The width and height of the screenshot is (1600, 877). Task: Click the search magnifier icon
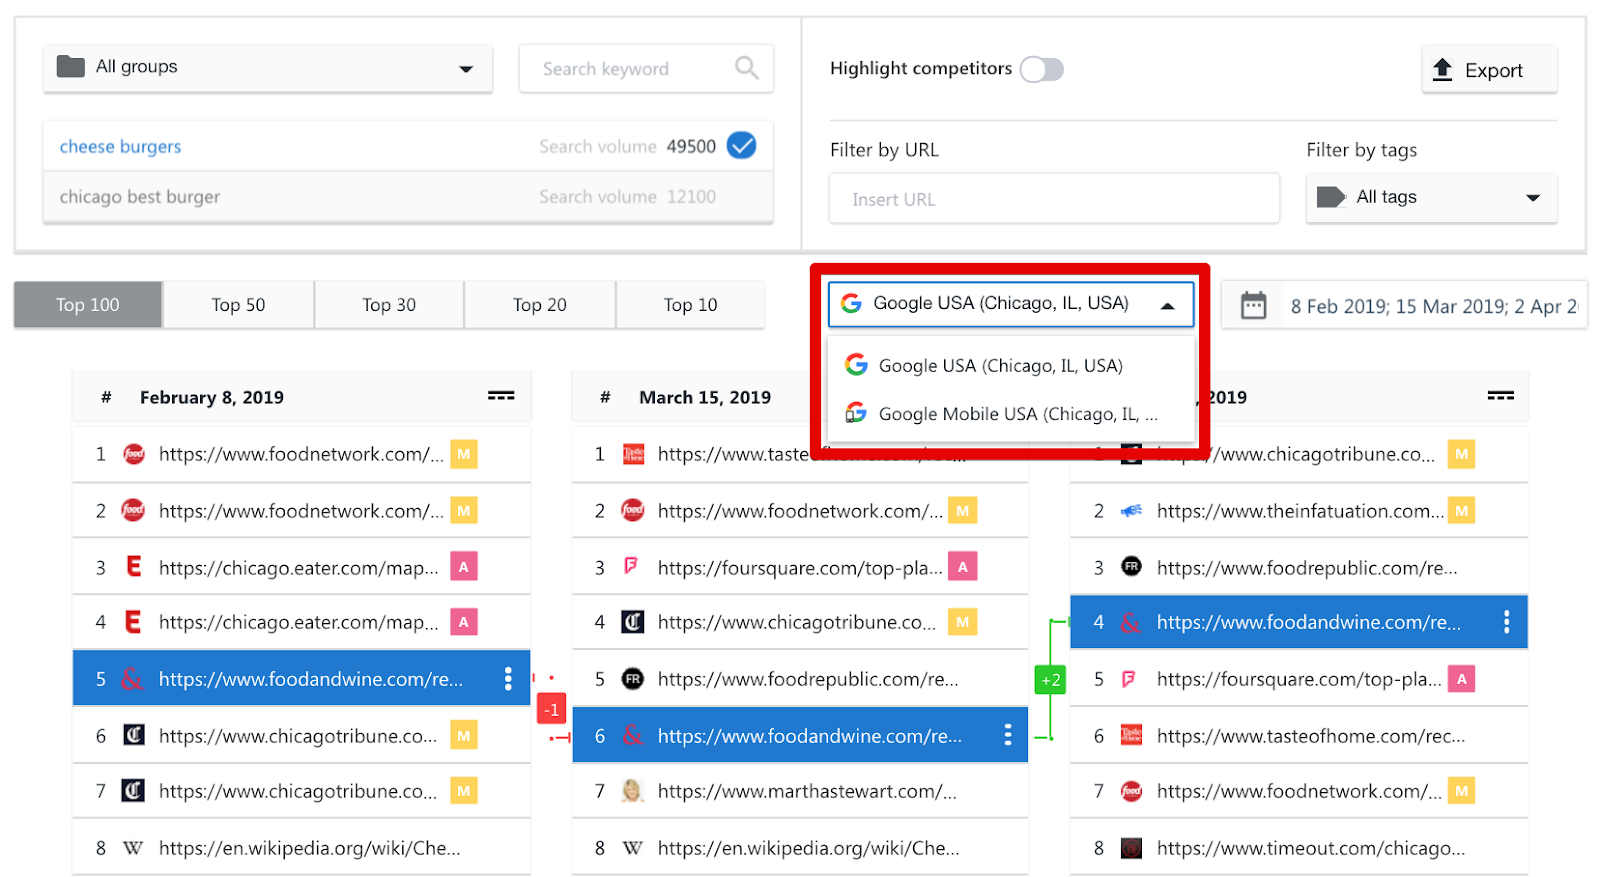tap(747, 68)
